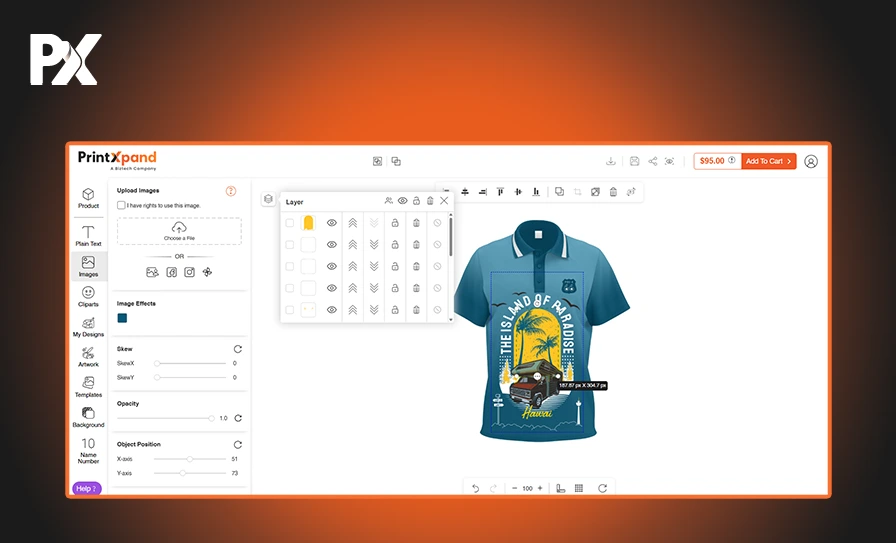896x543 pixels.
Task: Switch to the Templates tab
Action: [88, 386]
